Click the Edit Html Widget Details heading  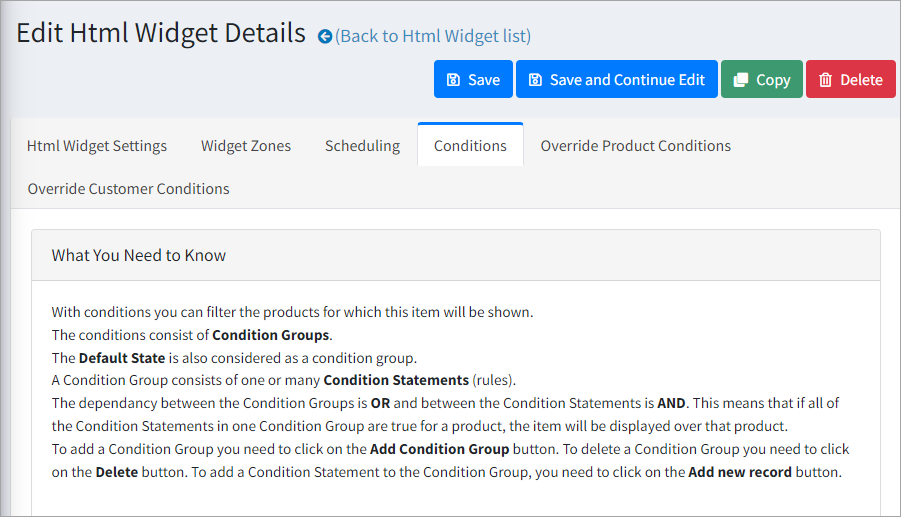[161, 33]
